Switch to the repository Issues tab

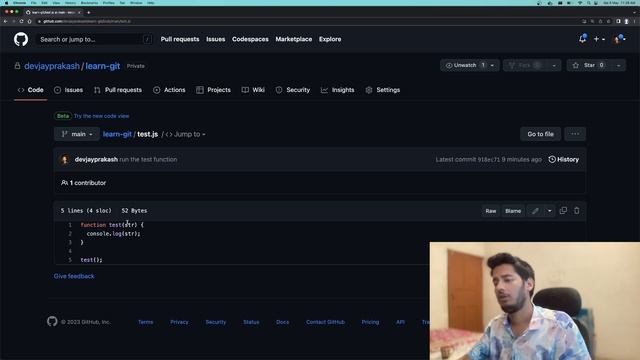[69, 90]
